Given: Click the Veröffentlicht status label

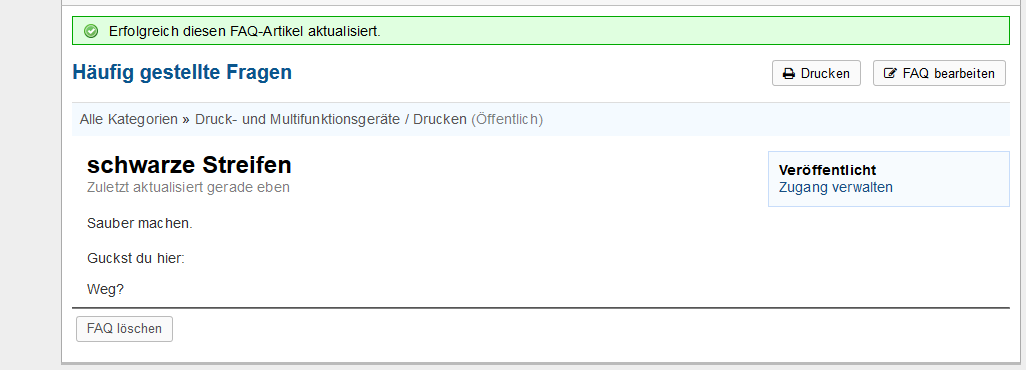Looking at the screenshot, I should click(x=827, y=170).
